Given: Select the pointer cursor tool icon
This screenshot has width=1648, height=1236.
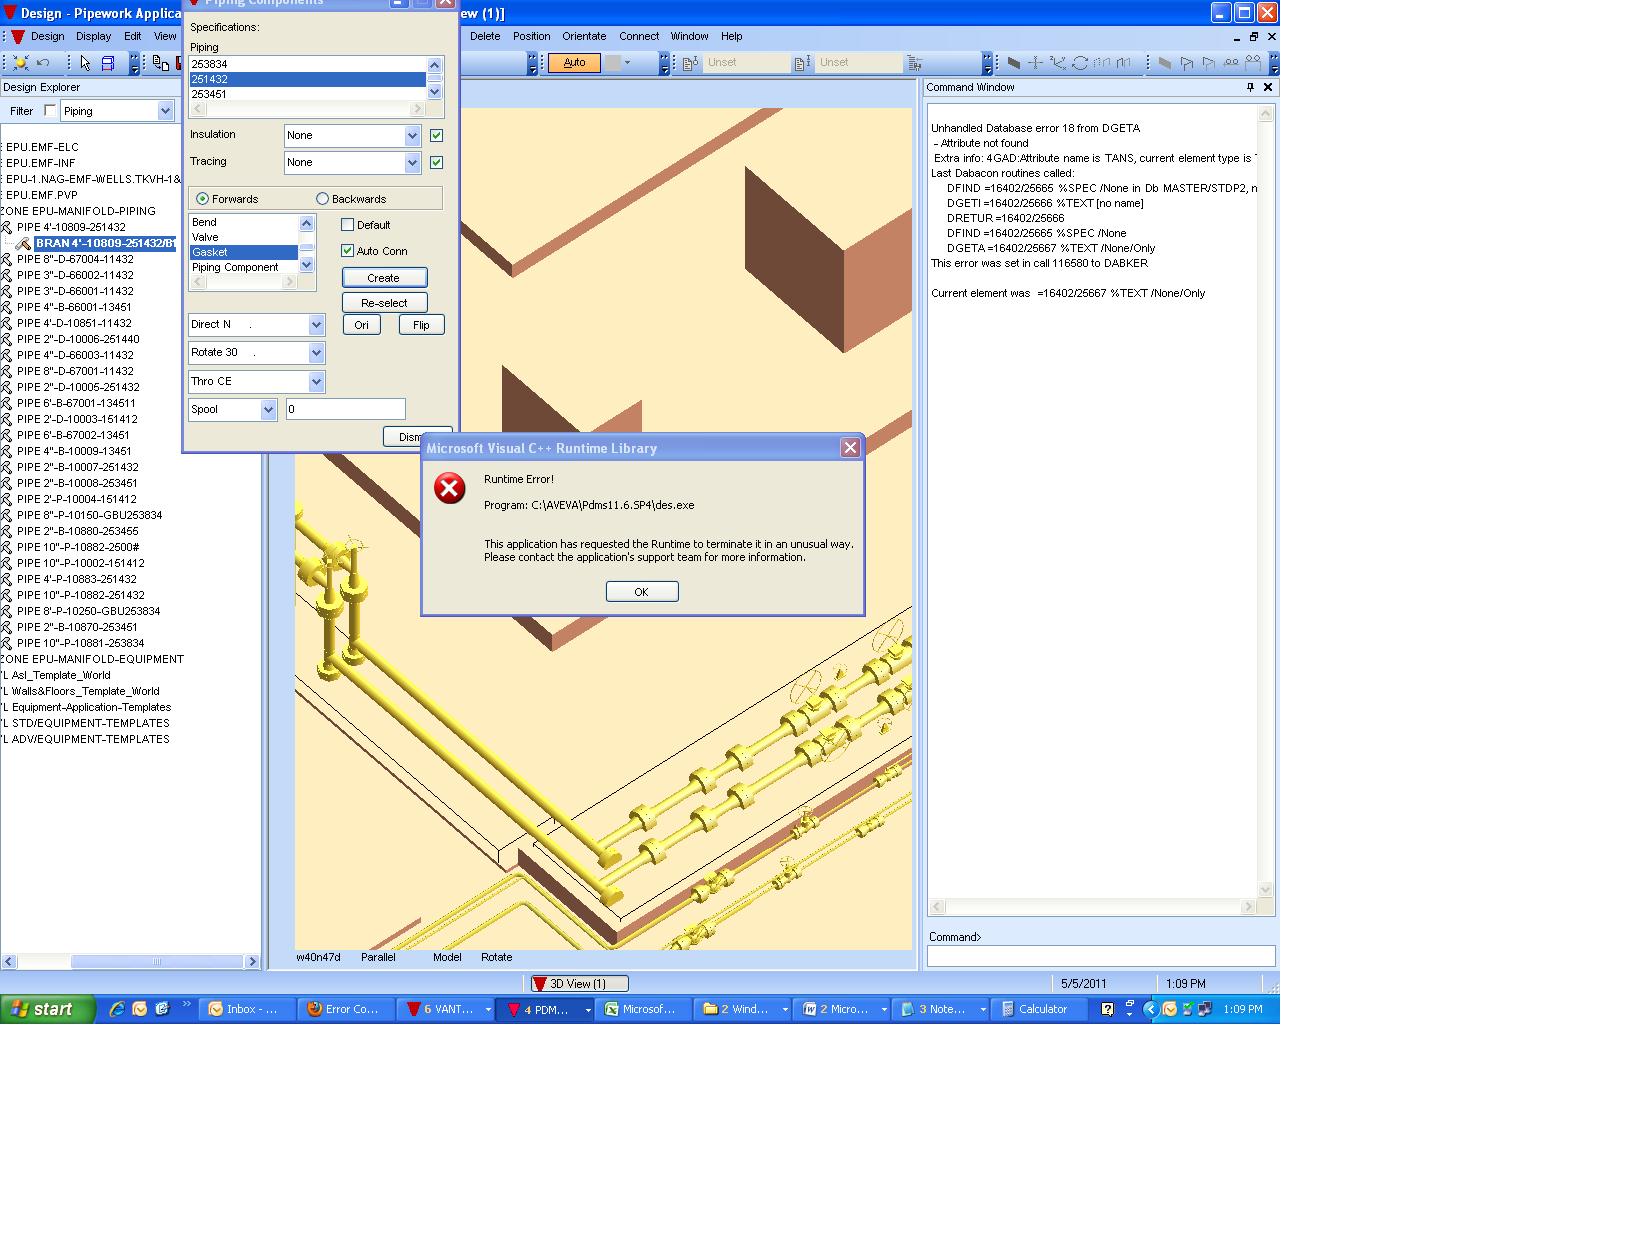Looking at the screenshot, I should (85, 63).
